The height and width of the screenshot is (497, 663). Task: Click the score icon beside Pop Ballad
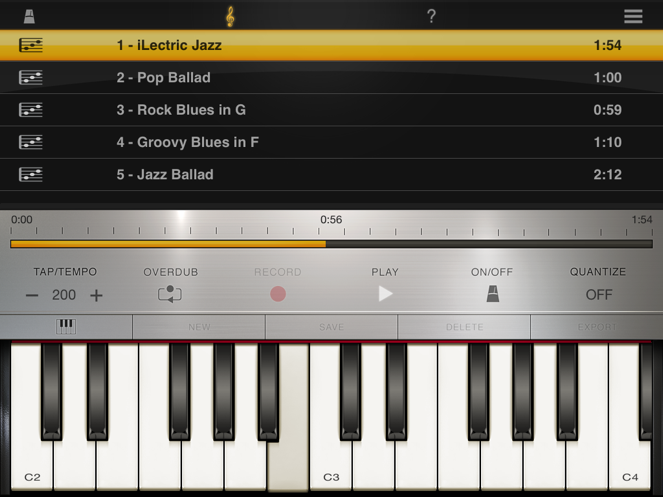point(31,77)
